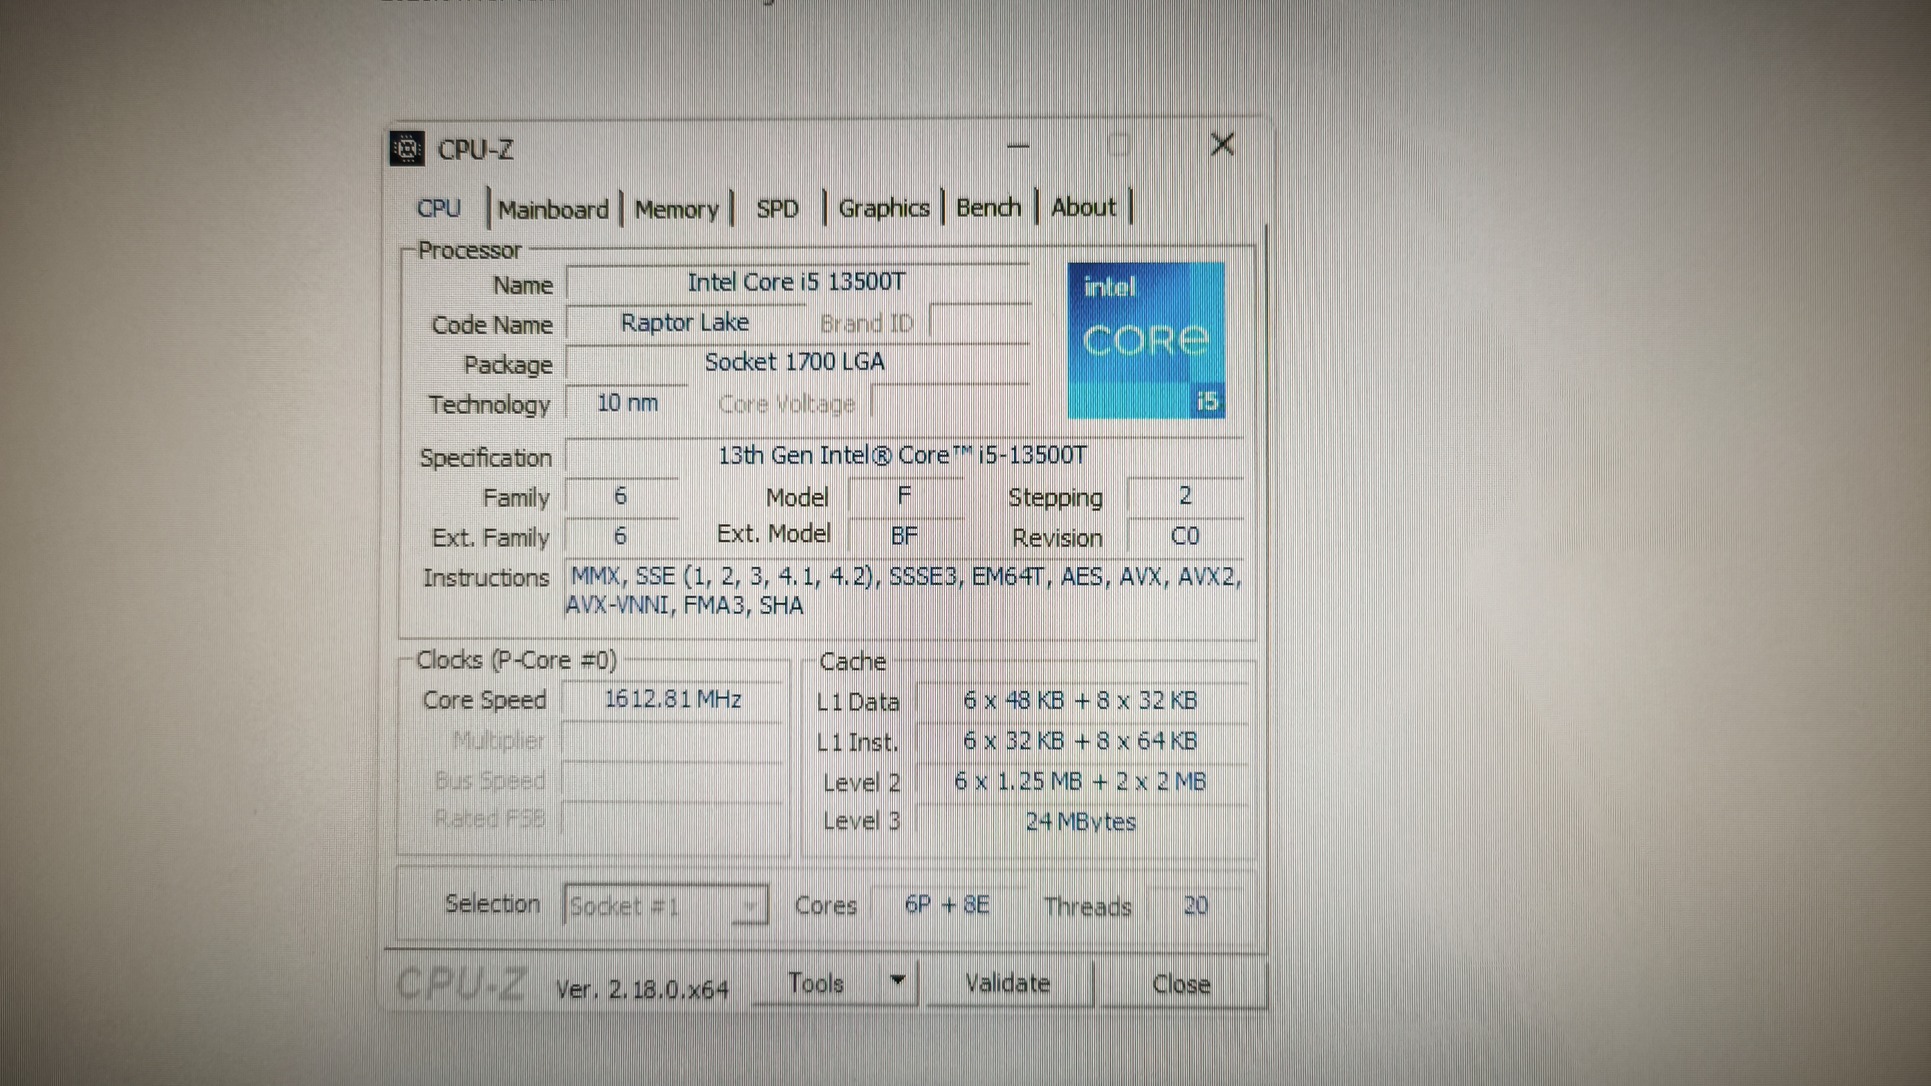Screen dimensions: 1931x1086
Task: Click the Instructions list field
Action: (x=903, y=590)
